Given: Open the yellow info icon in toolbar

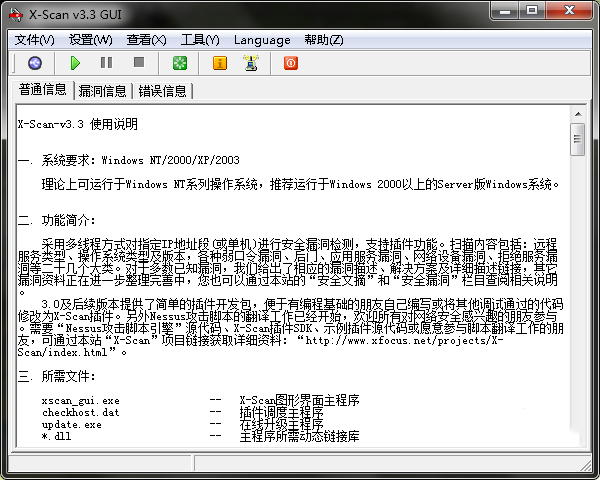Looking at the screenshot, I should click(x=220, y=63).
